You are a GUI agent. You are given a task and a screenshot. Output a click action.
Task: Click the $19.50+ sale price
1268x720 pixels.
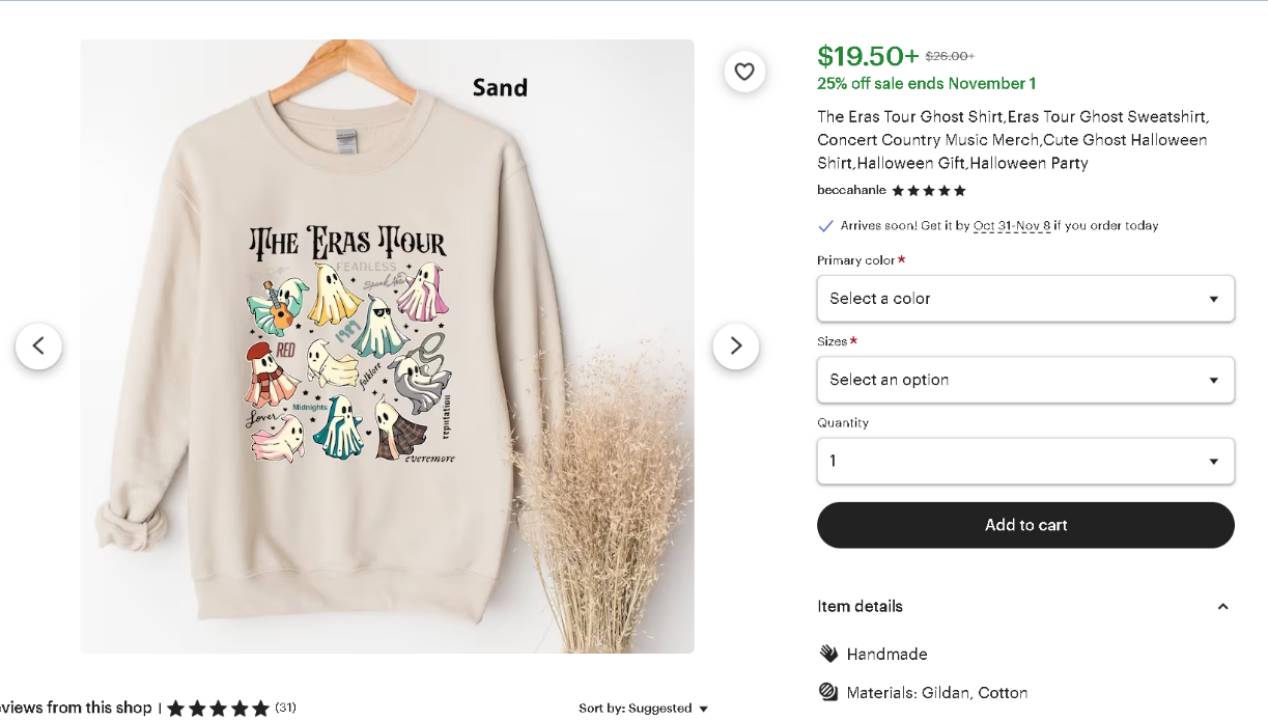[867, 55]
